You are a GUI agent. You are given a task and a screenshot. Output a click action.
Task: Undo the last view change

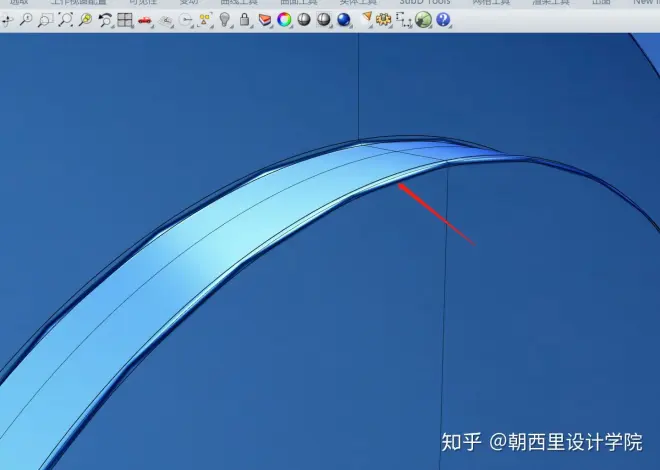tap(105, 20)
